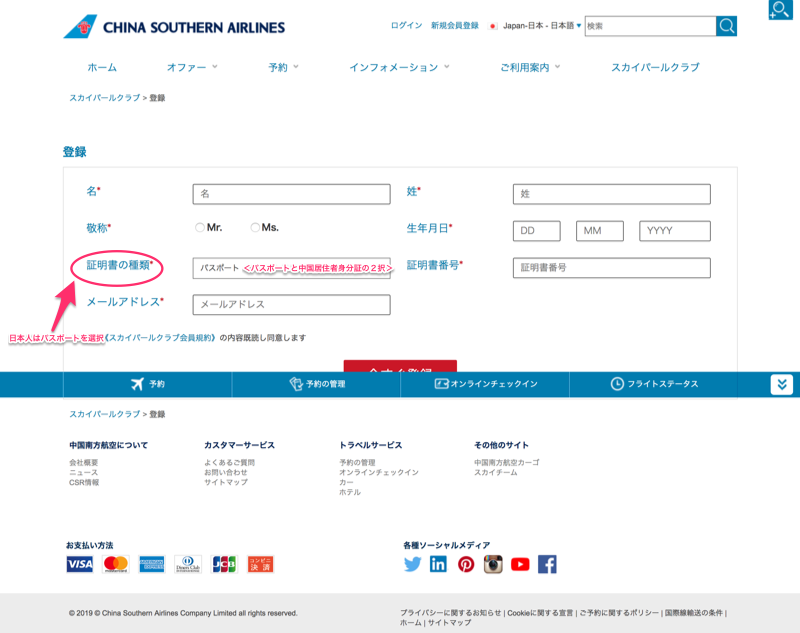Open the 証明書の種類 パスポート dropdown

point(291,268)
